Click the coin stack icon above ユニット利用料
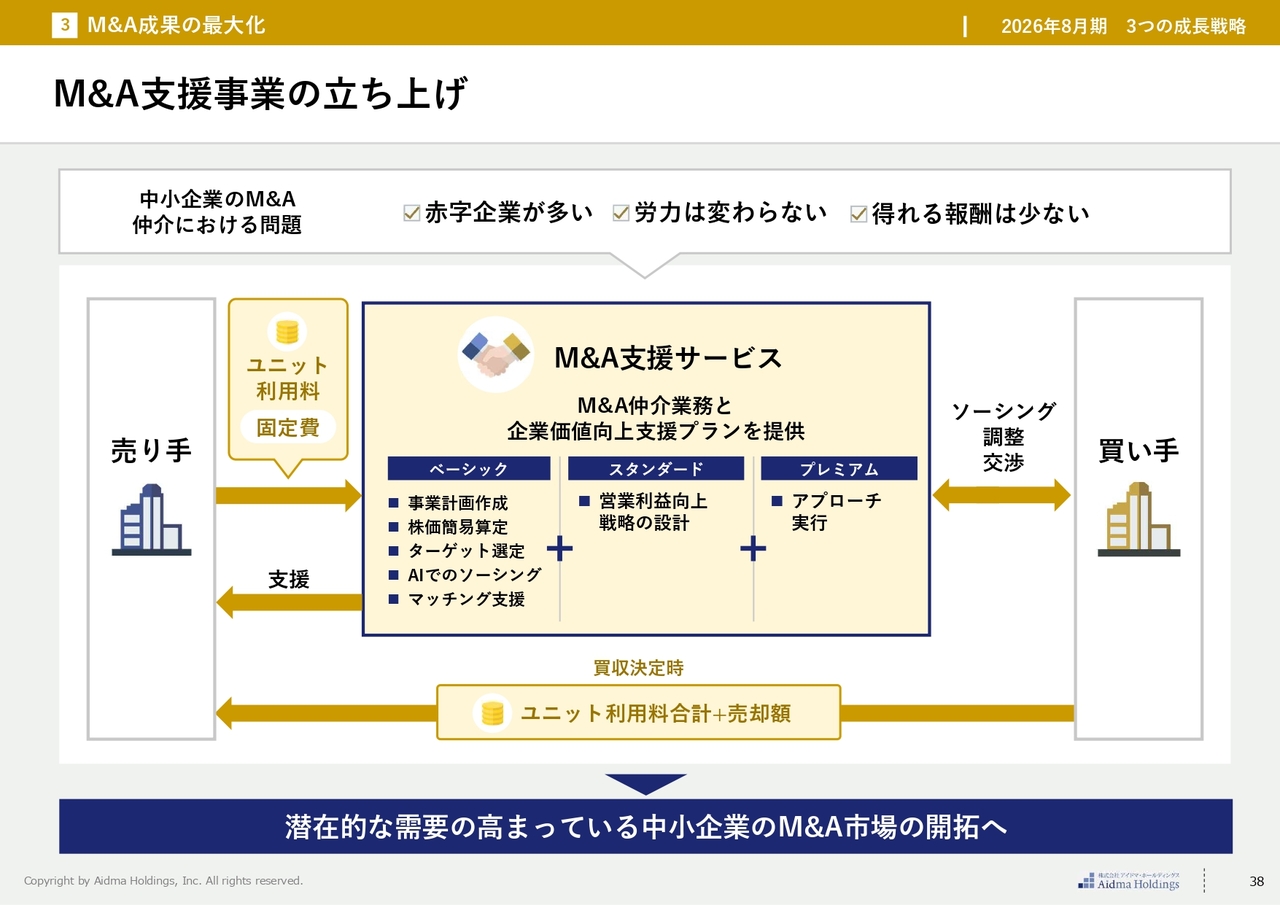 (x=288, y=331)
